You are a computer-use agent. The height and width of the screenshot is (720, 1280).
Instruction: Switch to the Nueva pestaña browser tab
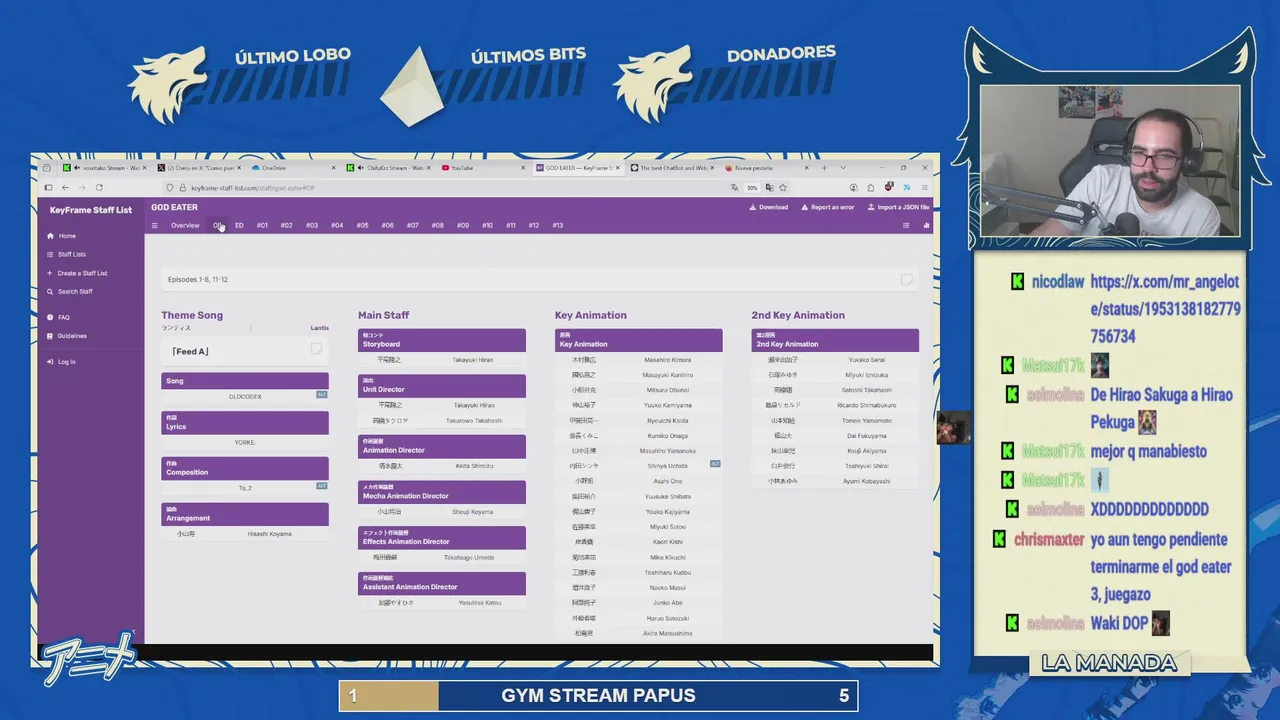tap(766, 168)
